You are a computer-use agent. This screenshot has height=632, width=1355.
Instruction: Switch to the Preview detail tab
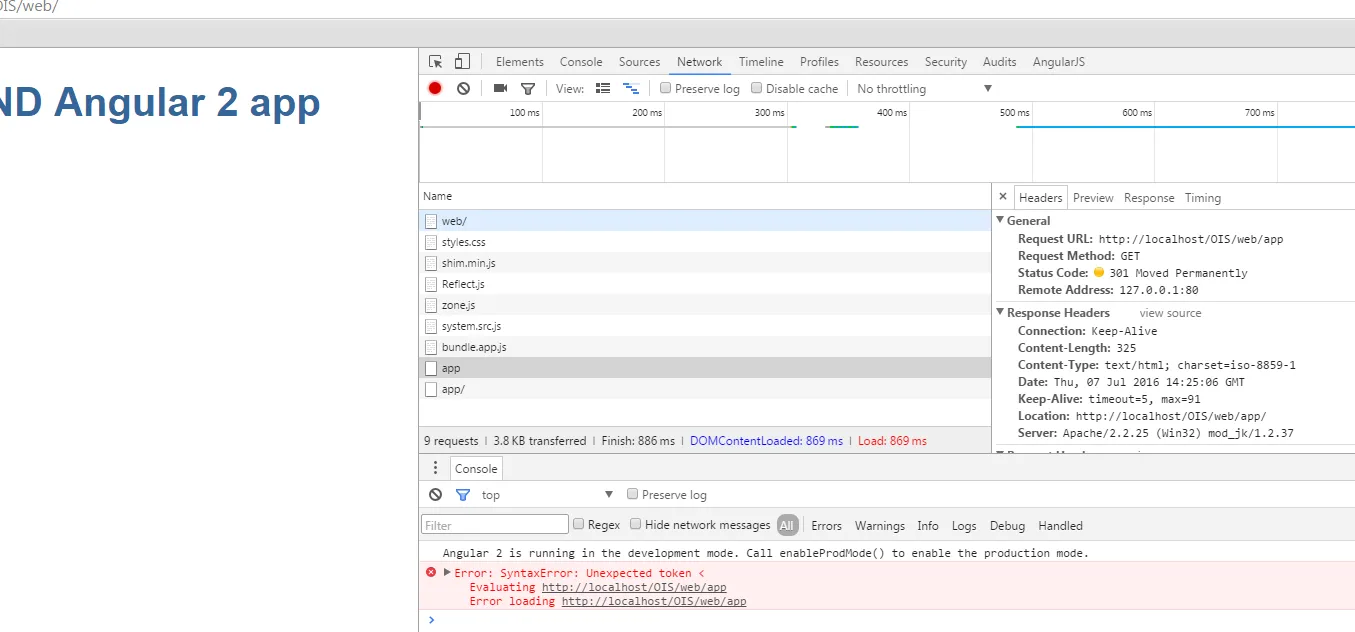(x=1093, y=197)
